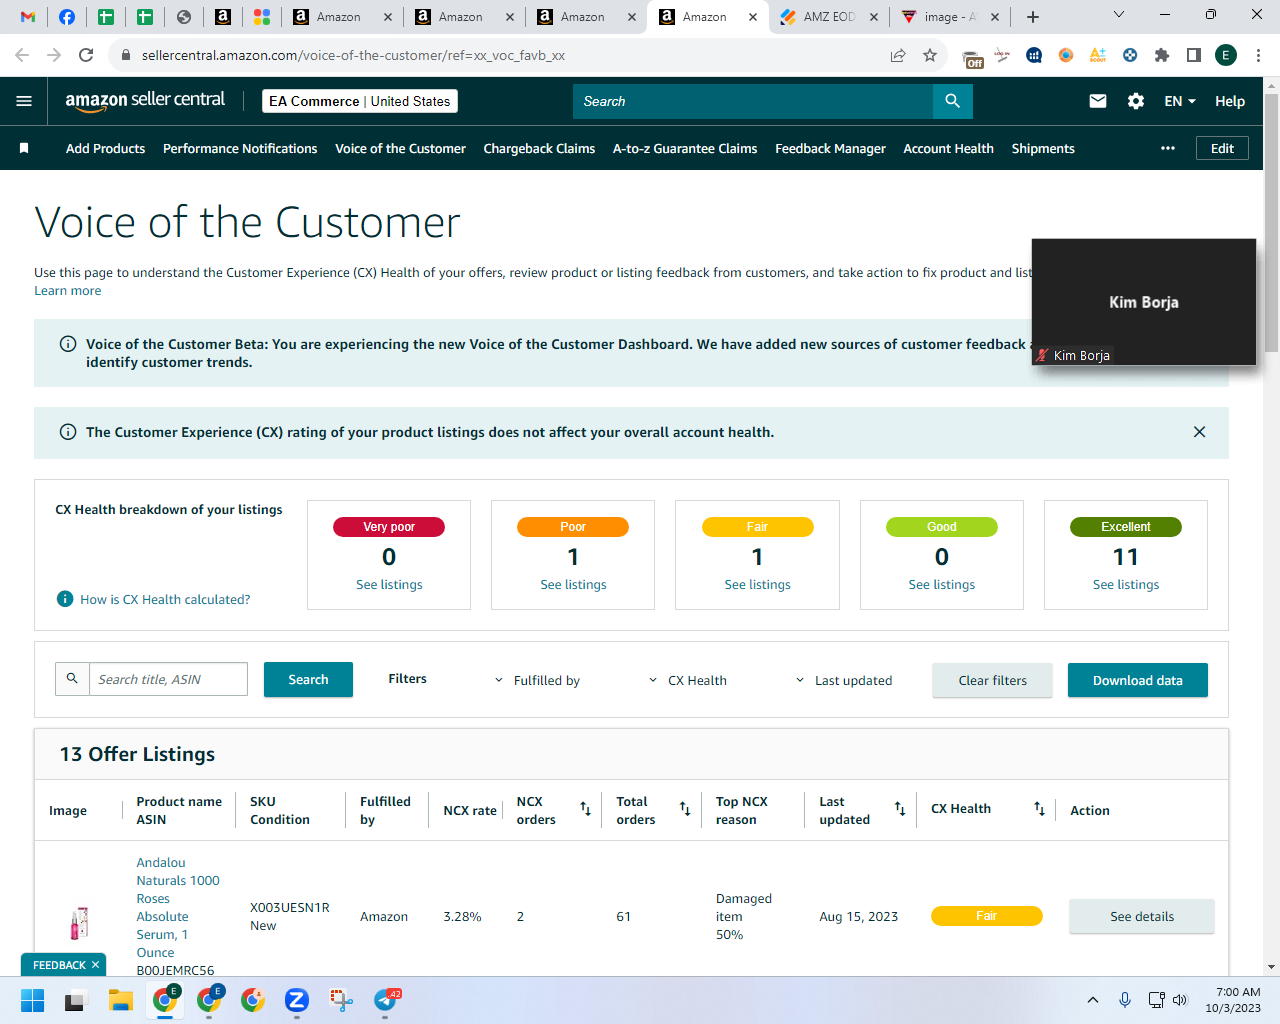
Task: Switch to the AMZ EOD tab
Action: [830, 17]
